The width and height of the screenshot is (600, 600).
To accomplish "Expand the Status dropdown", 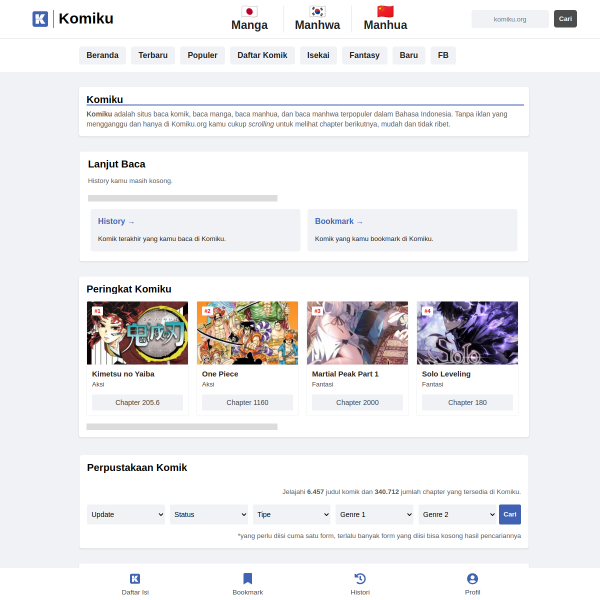I will [209, 514].
